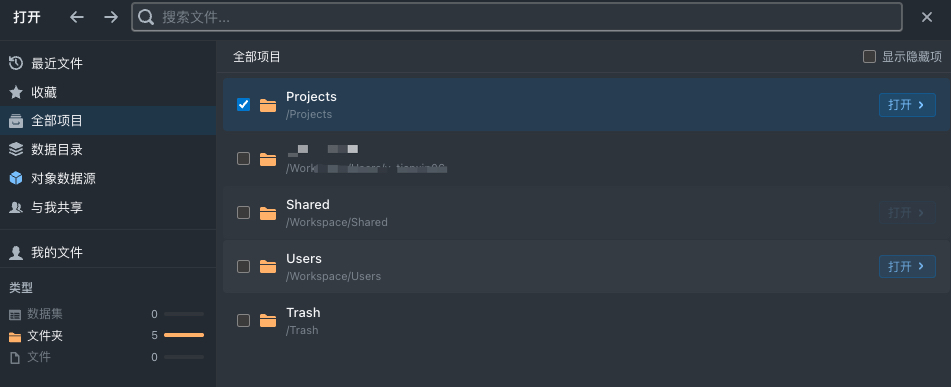Click the 打开 button for Projects
This screenshot has height=387, width=951.
(x=907, y=105)
